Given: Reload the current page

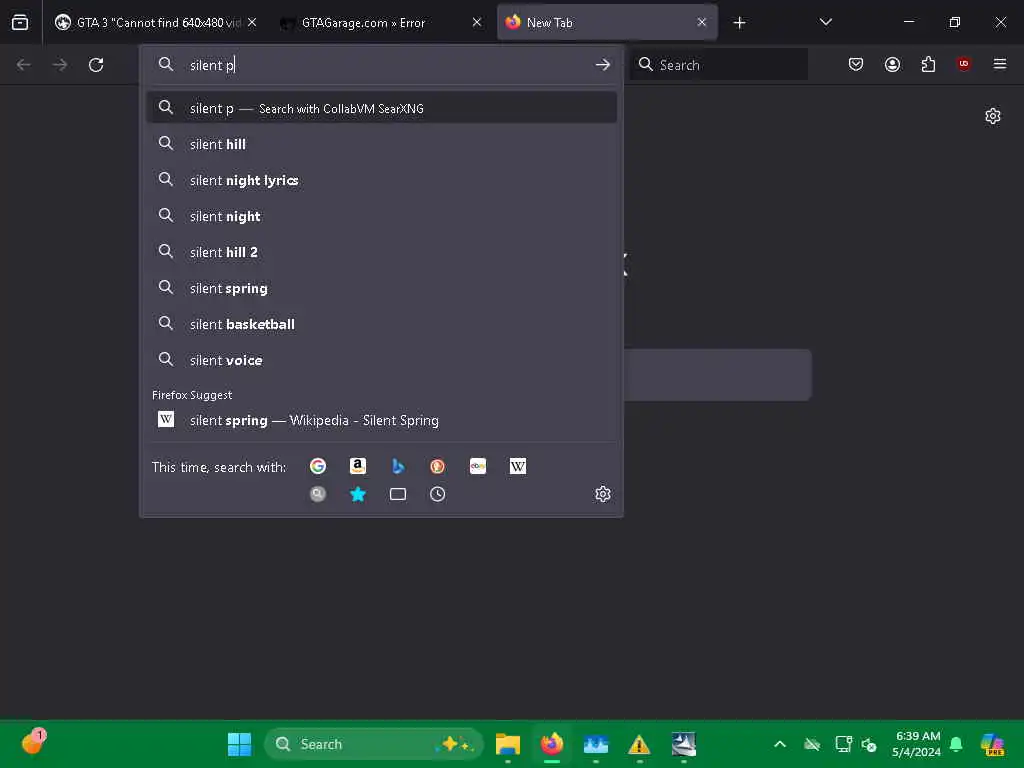Looking at the screenshot, I should pos(96,65).
